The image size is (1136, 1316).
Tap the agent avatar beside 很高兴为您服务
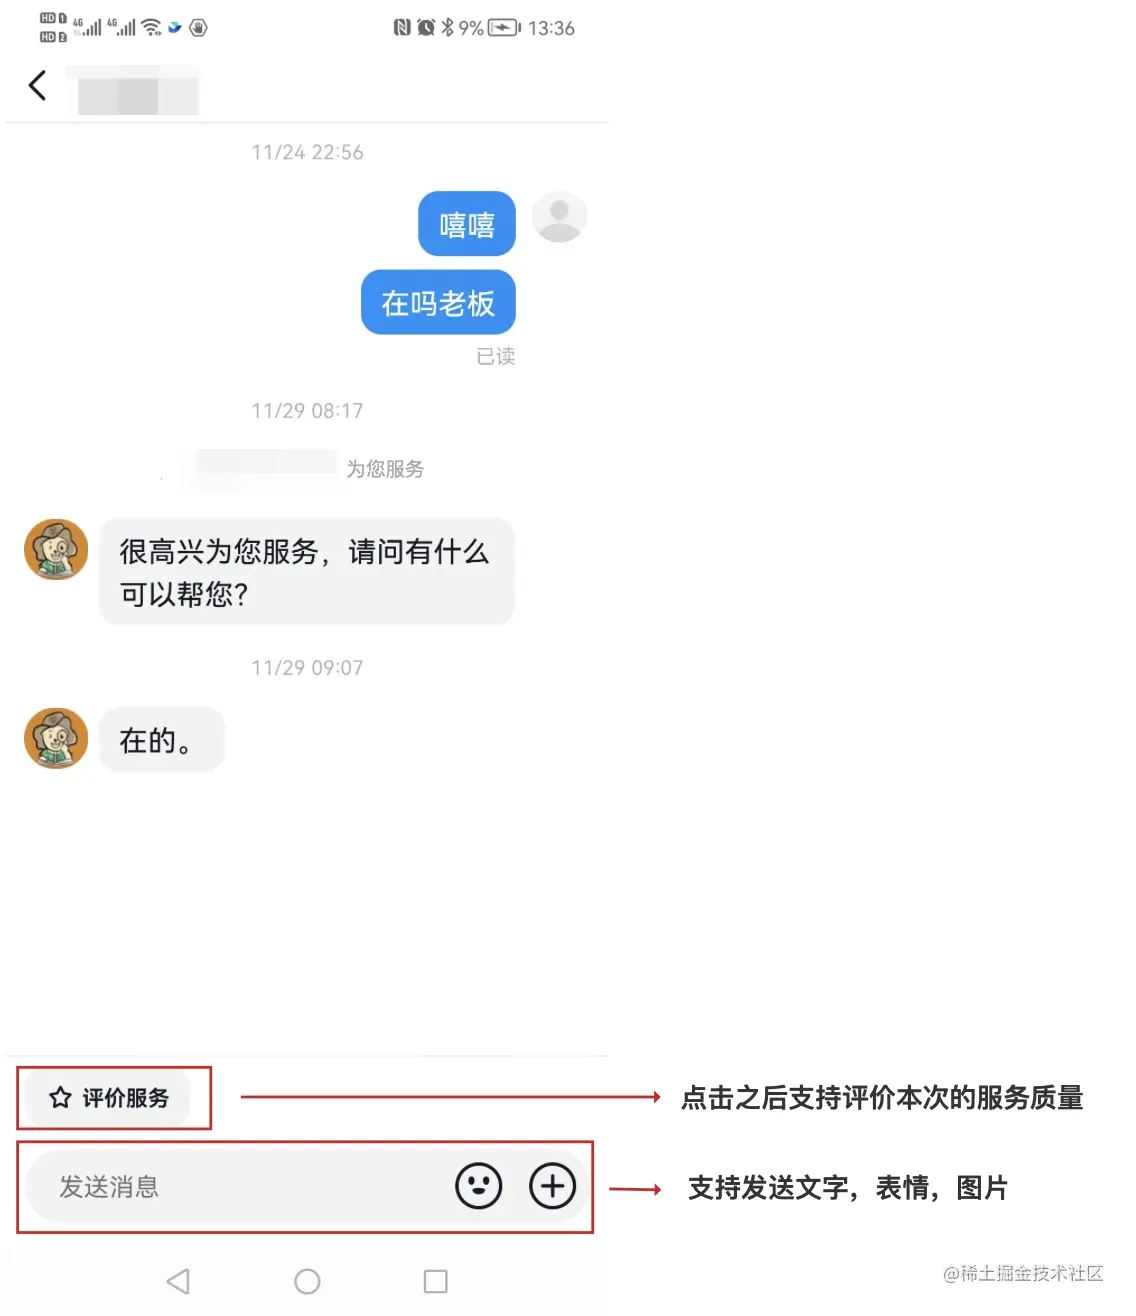tap(56, 550)
